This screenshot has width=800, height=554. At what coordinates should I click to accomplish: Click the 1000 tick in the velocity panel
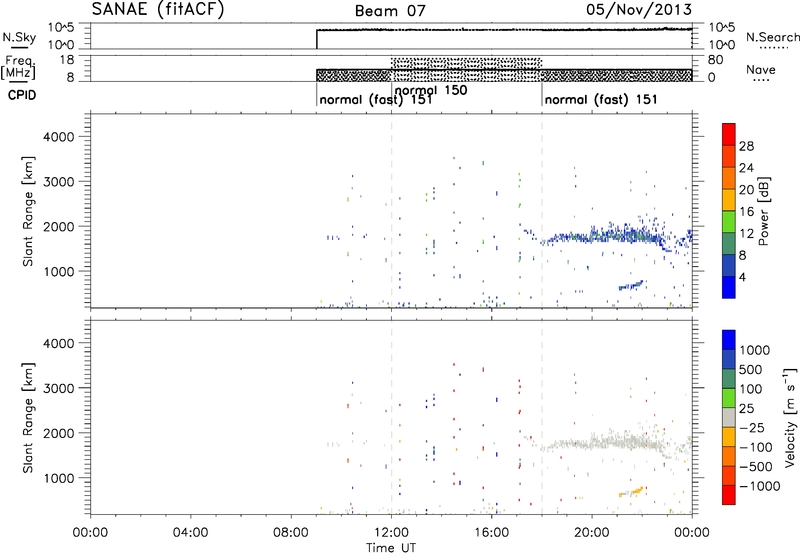pos(58,478)
